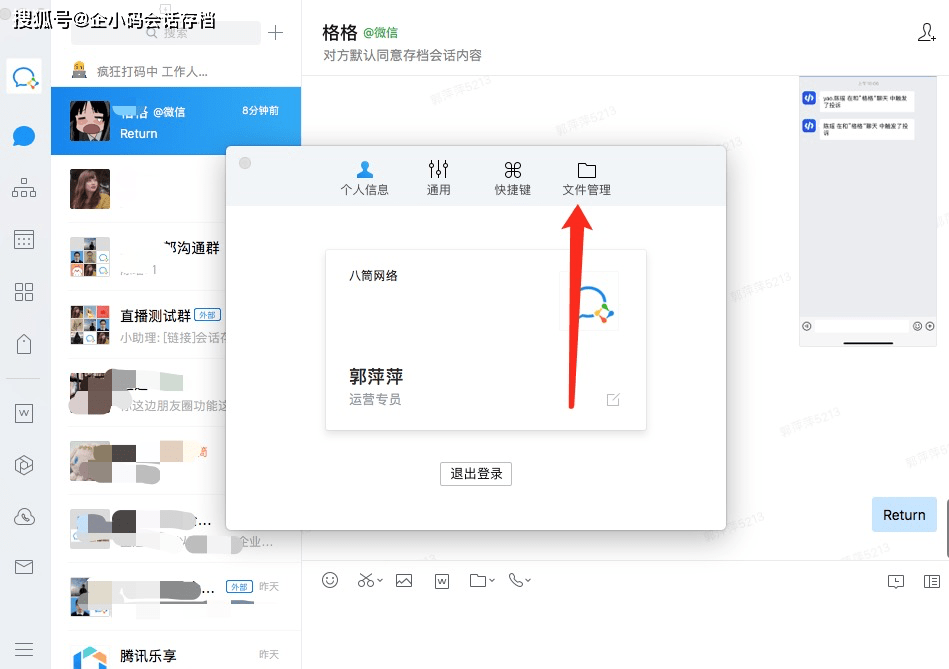Click the 退出登录 button

tap(476, 473)
